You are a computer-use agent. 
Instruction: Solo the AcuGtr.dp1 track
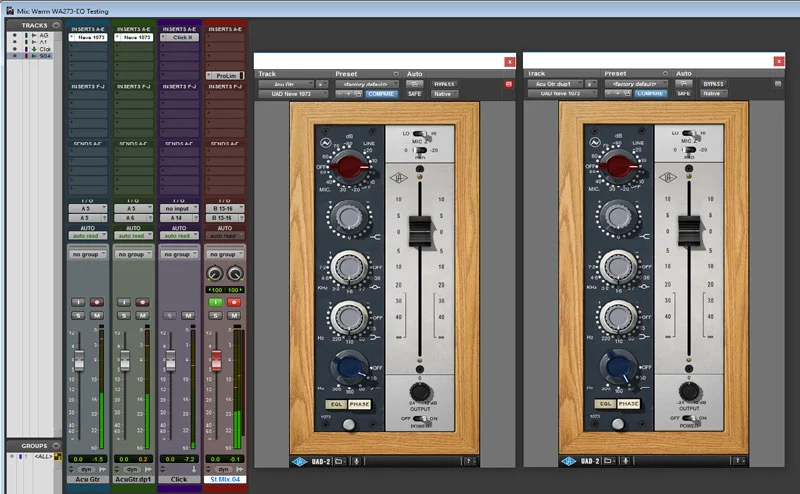[124, 315]
